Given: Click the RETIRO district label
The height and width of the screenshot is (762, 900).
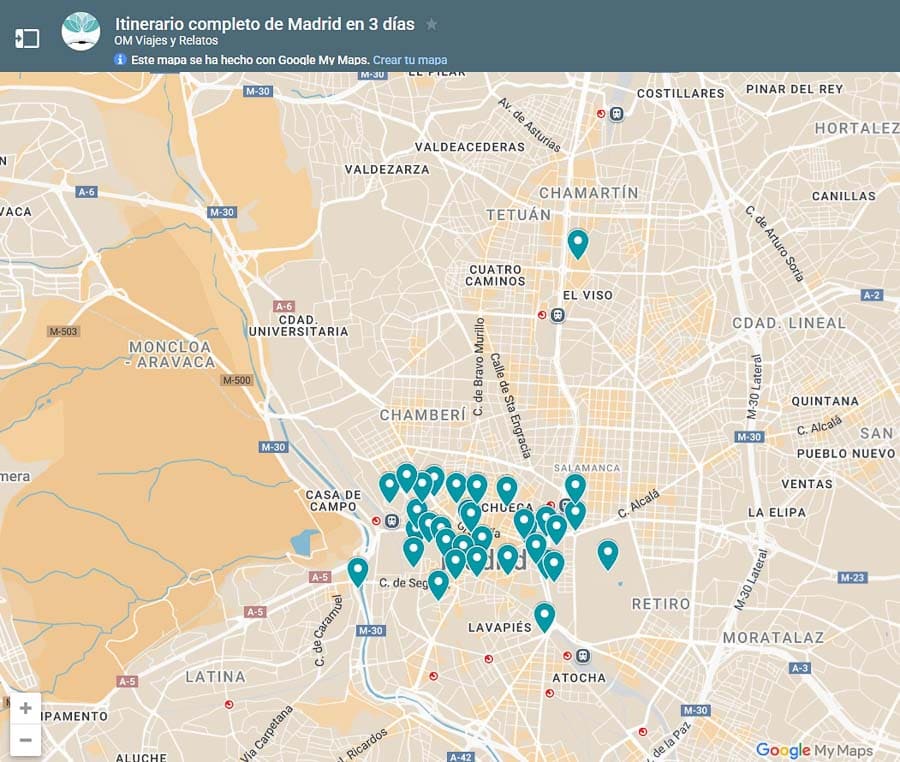Looking at the screenshot, I should 661,604.
